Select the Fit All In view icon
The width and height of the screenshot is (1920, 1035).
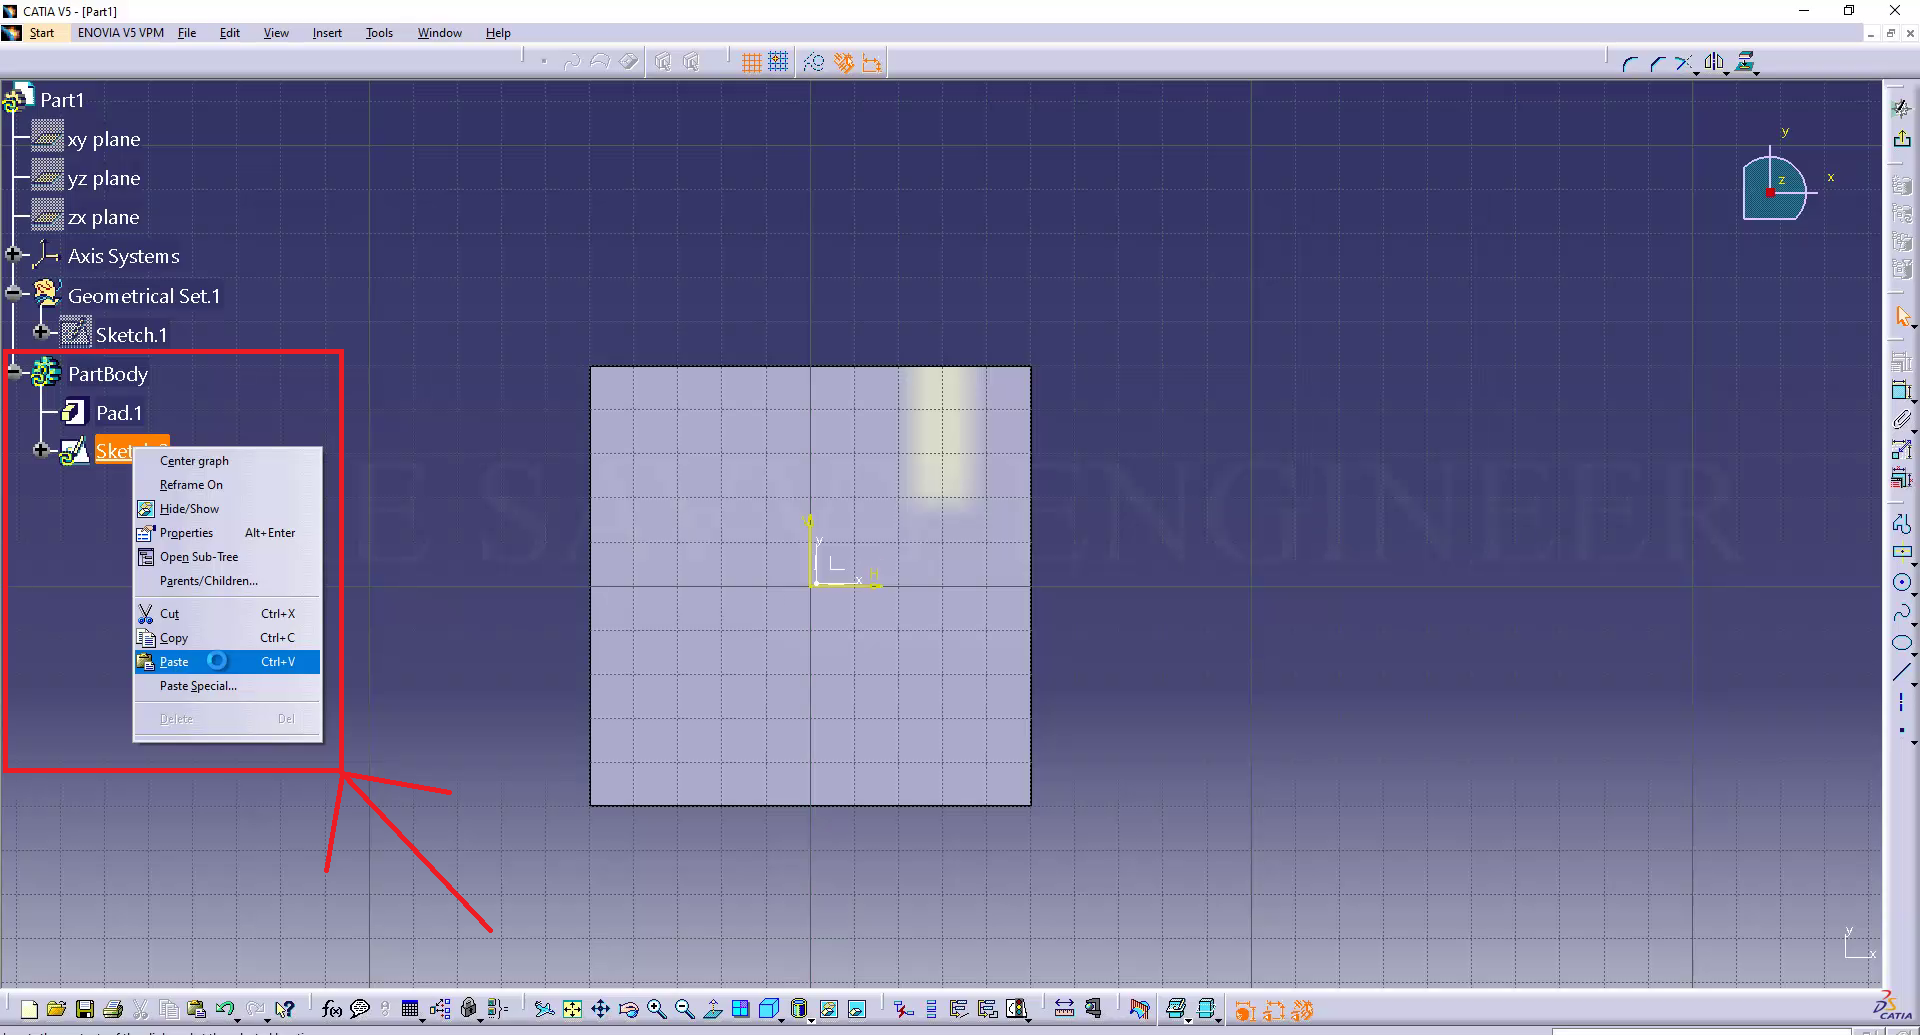[x=572, y=1009]
